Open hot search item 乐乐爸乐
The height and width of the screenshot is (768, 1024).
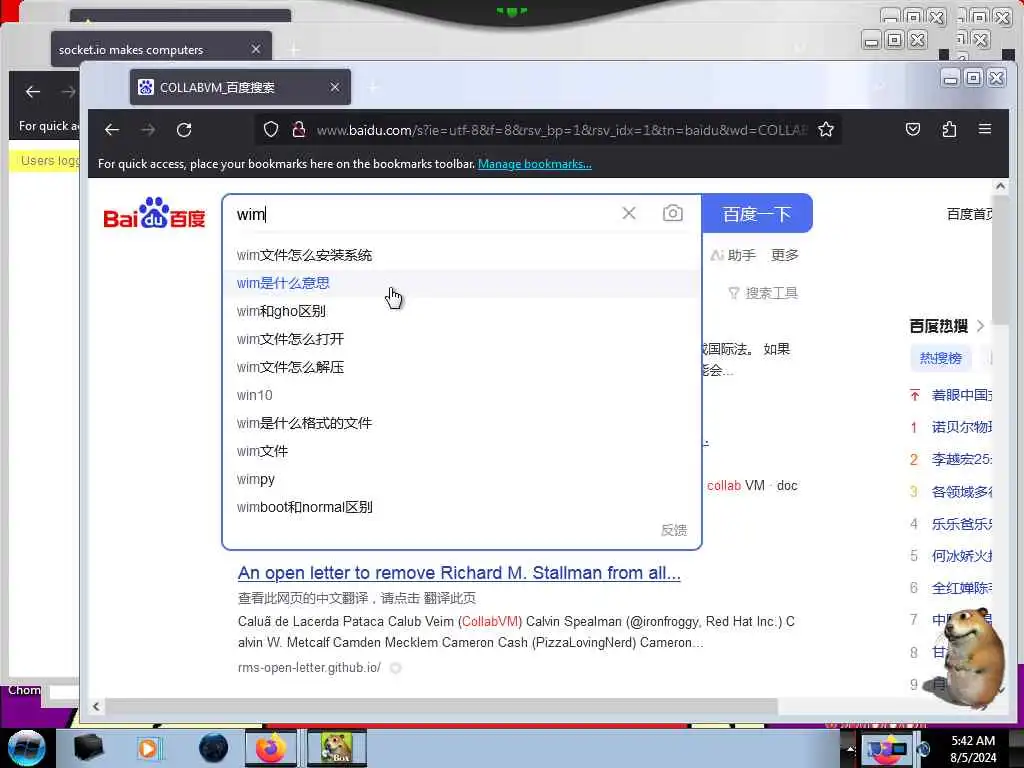pos(961,524)
